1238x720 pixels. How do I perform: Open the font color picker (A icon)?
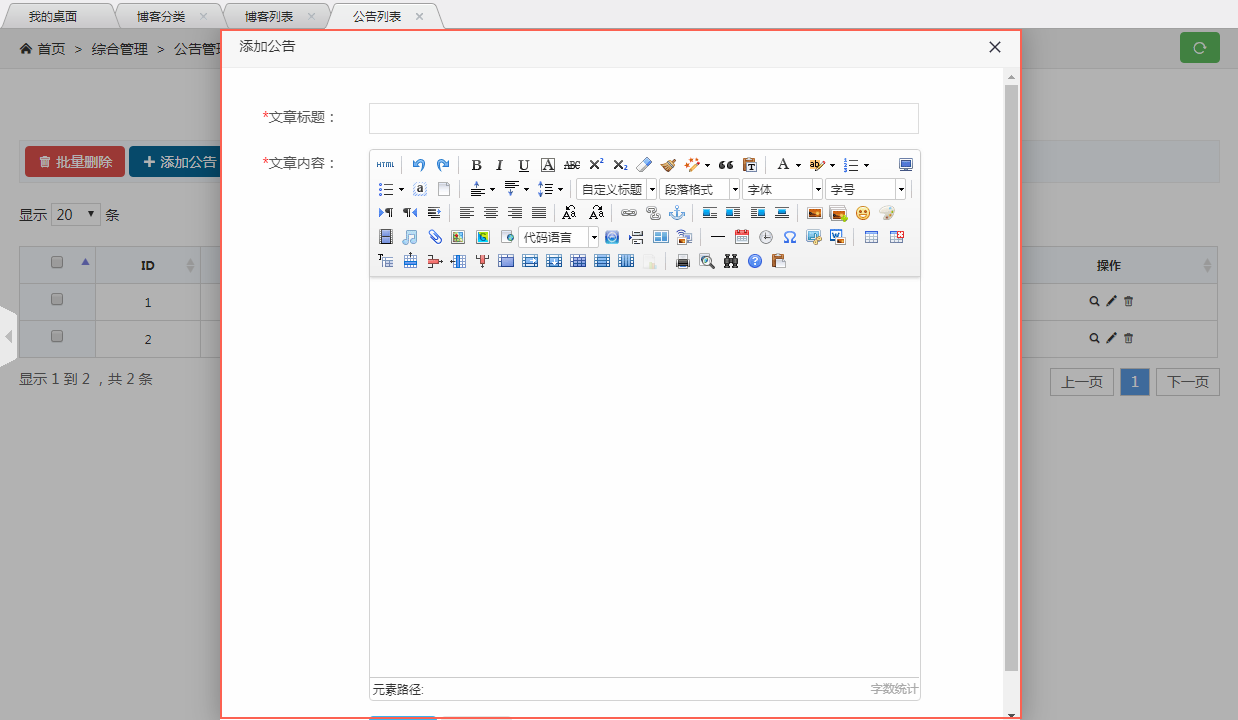(783, 165)
